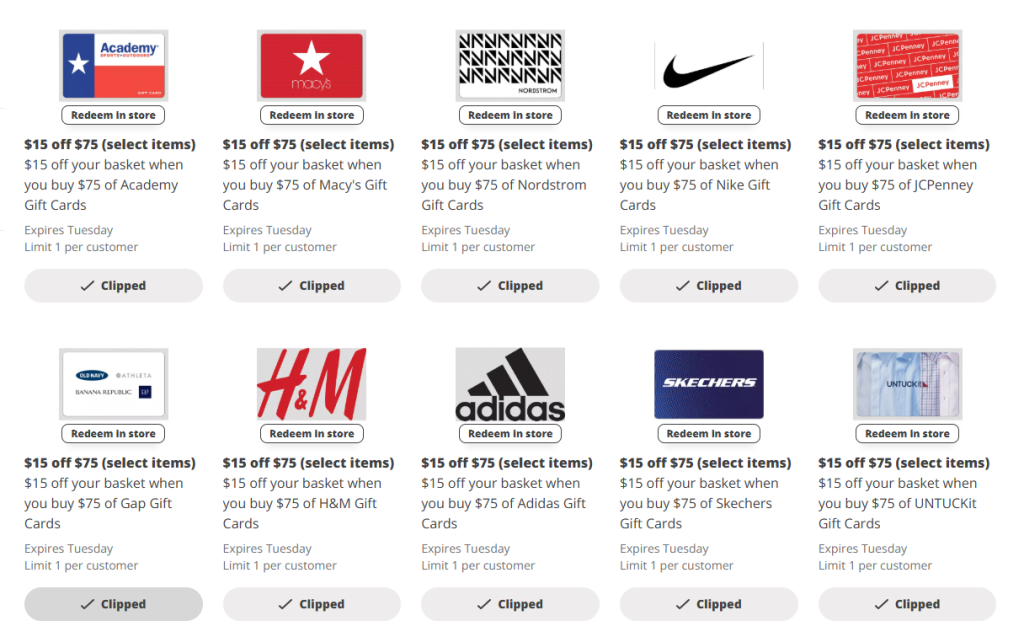Toggle the Clipped button for Gap offer
The width and height of the screenshot is (1024, 637).
pyautogui.click(x=113, y=604)
